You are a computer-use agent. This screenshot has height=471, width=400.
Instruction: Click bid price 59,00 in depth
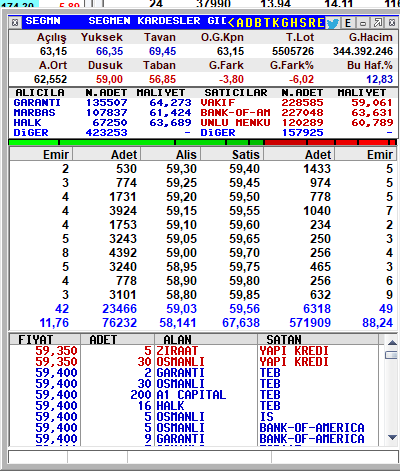(x=182, y=253)
